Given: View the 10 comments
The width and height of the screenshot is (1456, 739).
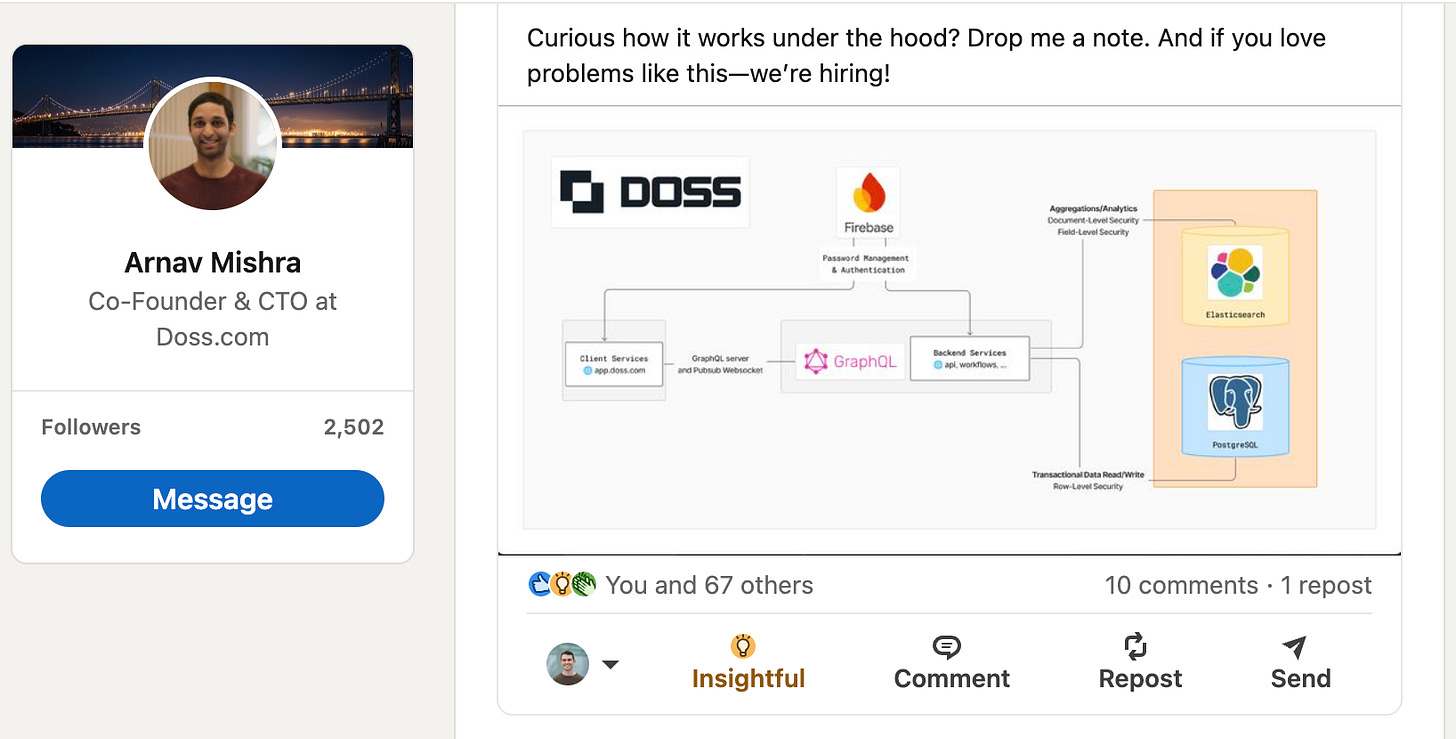Looking at the screenshot, I should tap(1181, 585).
